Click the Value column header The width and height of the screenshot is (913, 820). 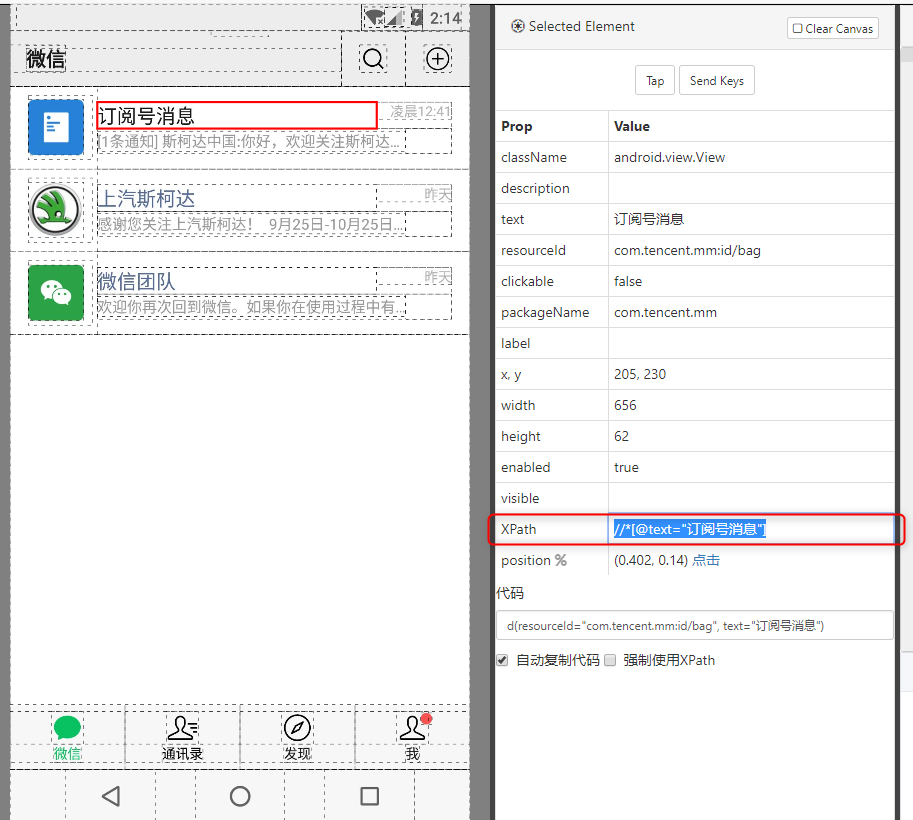point(632,126)
